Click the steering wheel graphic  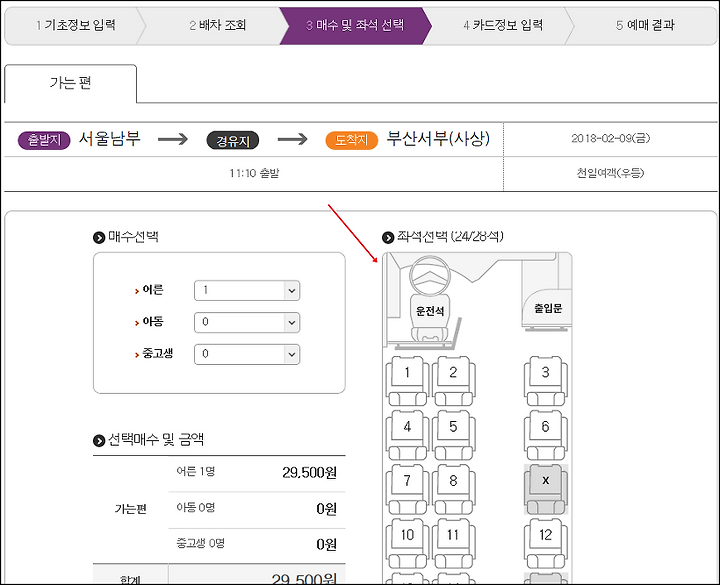[430, 276]
